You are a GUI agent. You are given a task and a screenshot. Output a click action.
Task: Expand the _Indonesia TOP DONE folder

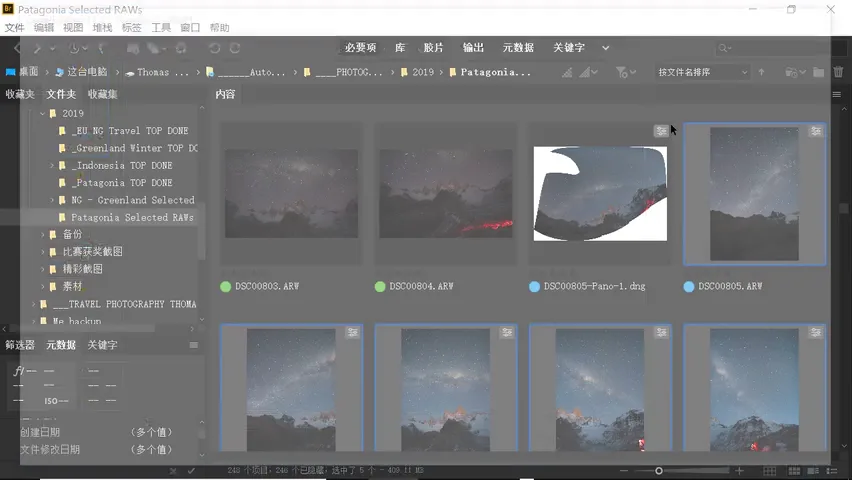click(x=52, y=165)
